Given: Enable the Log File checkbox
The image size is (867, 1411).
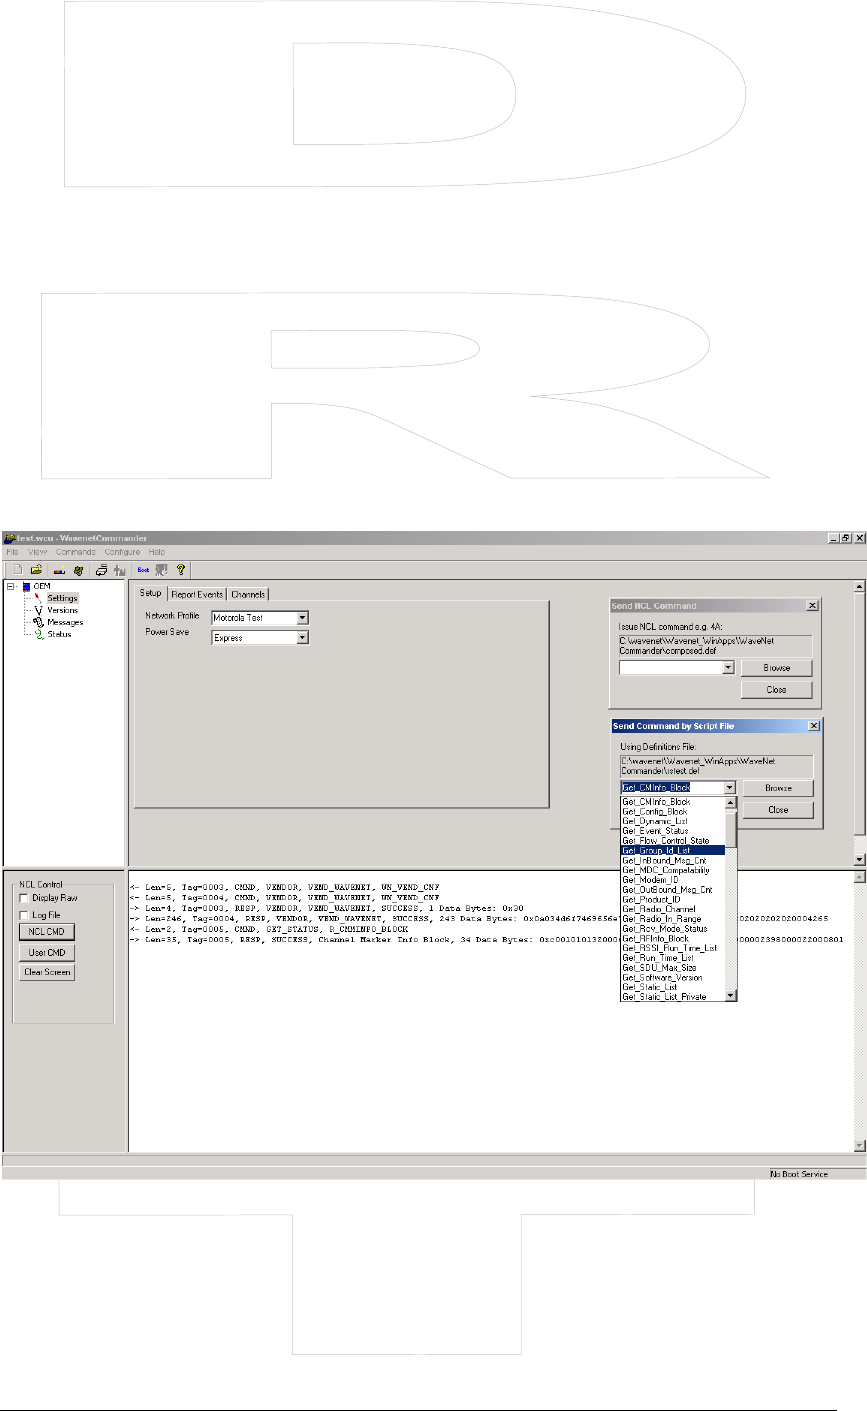Looking at the screenshot, I should coord(25,914).
